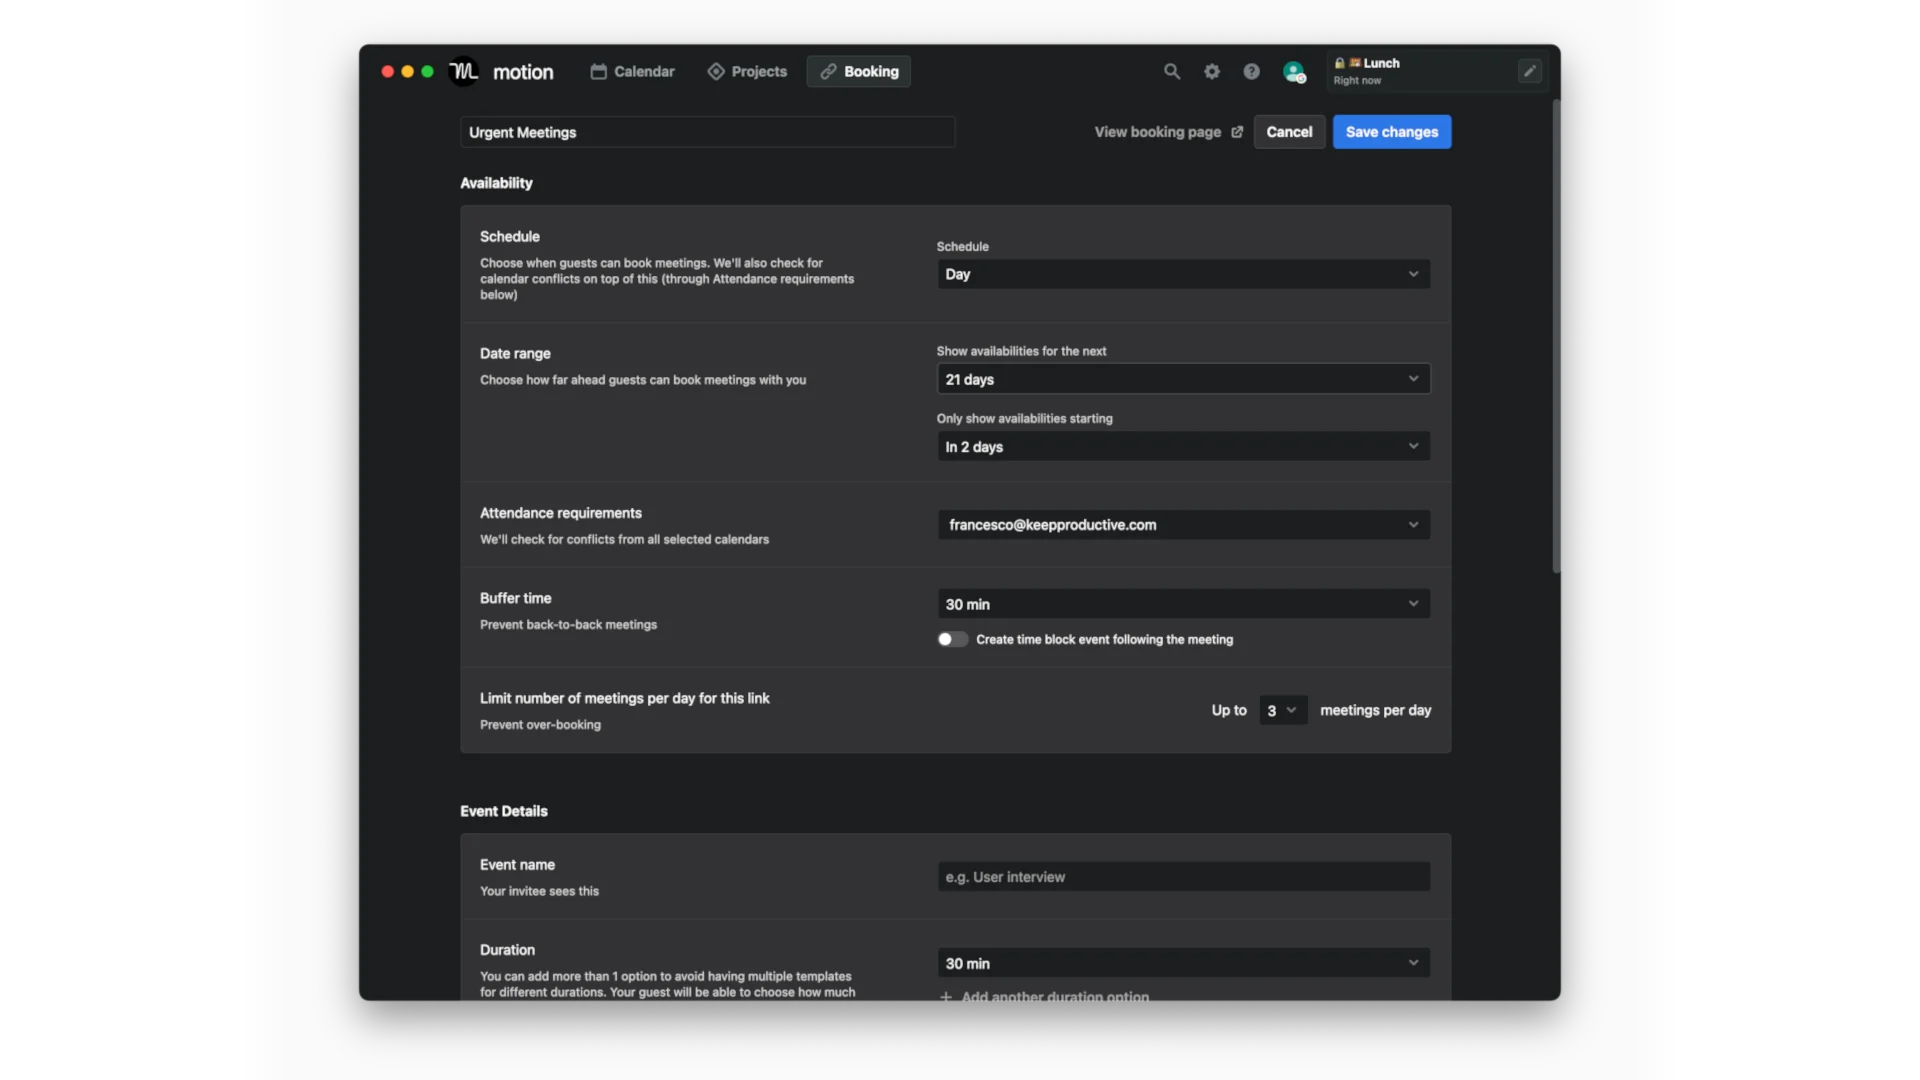The image size is (1920, 1080).
Task: Click the Event name input field
Action: [1183, 876]
